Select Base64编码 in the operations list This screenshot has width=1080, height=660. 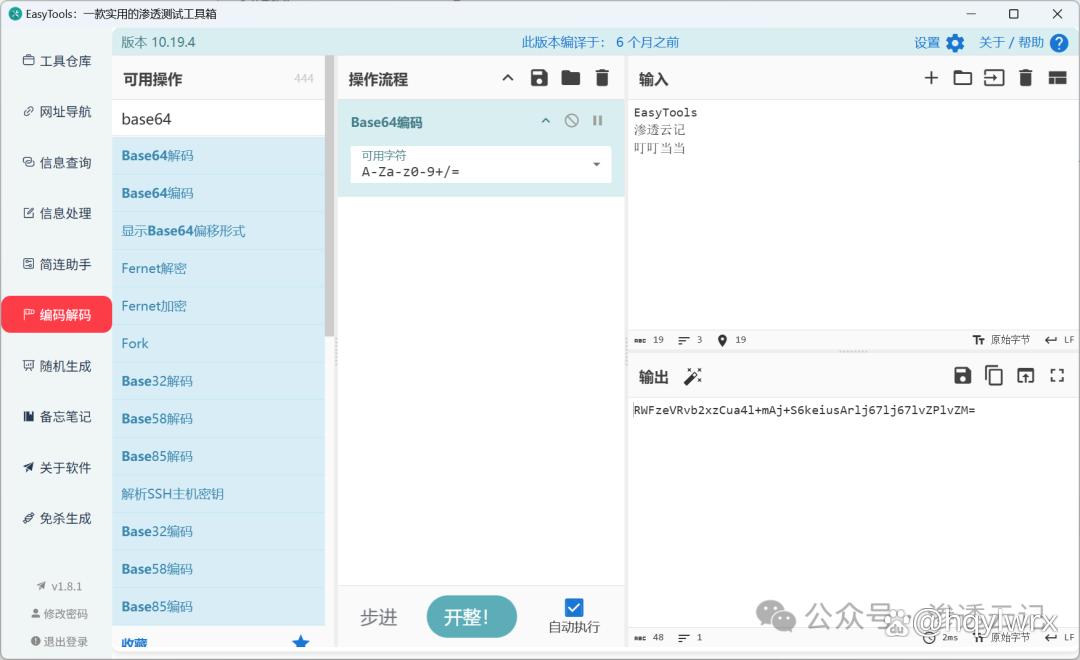click(218, 193)
